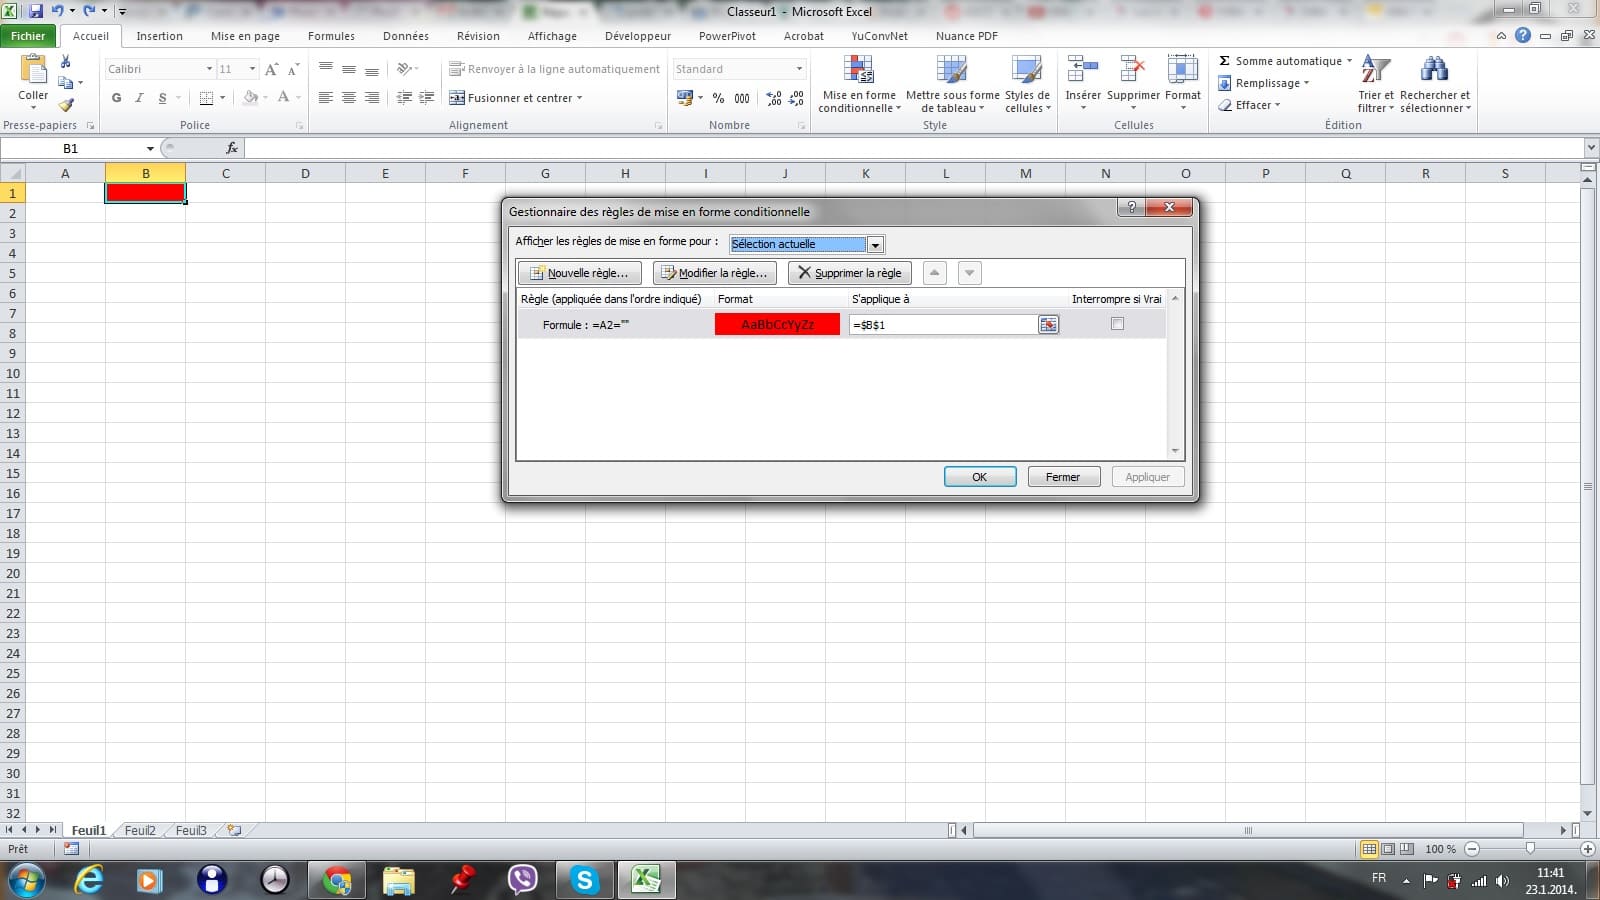This screenshot has height=900, width=1600.
Task: Switch to the Formules ribbon tab
Action: [x=331, y=36]
